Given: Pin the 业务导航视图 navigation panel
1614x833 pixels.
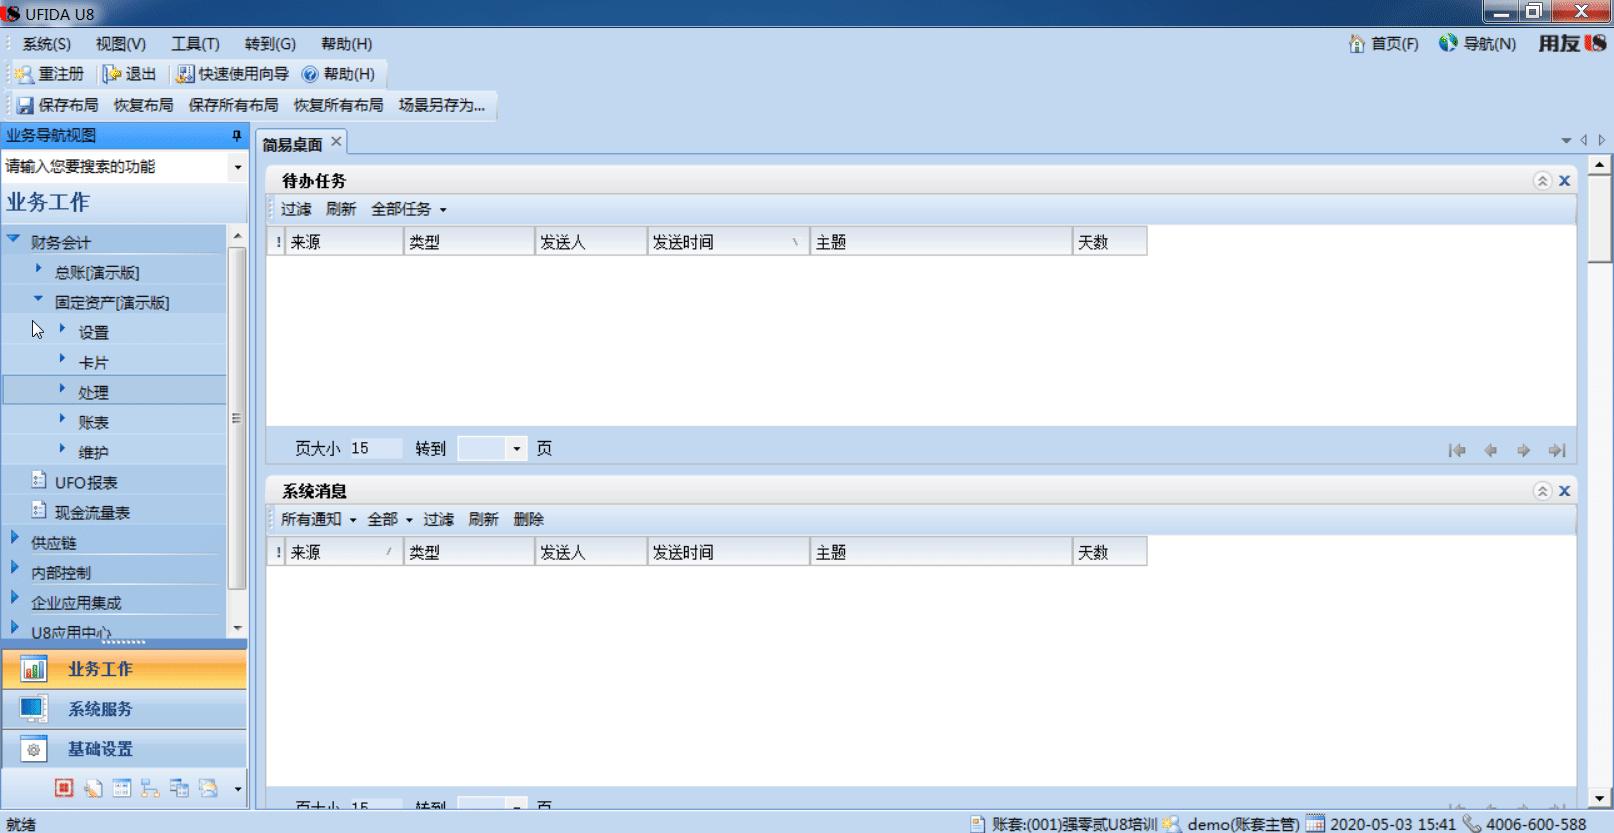Looking at the screenshot, I should click(237, 135).
